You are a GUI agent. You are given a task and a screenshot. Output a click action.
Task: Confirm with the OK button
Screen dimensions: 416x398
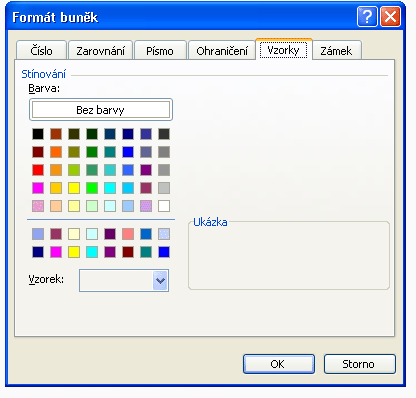(x=279, y=364)
